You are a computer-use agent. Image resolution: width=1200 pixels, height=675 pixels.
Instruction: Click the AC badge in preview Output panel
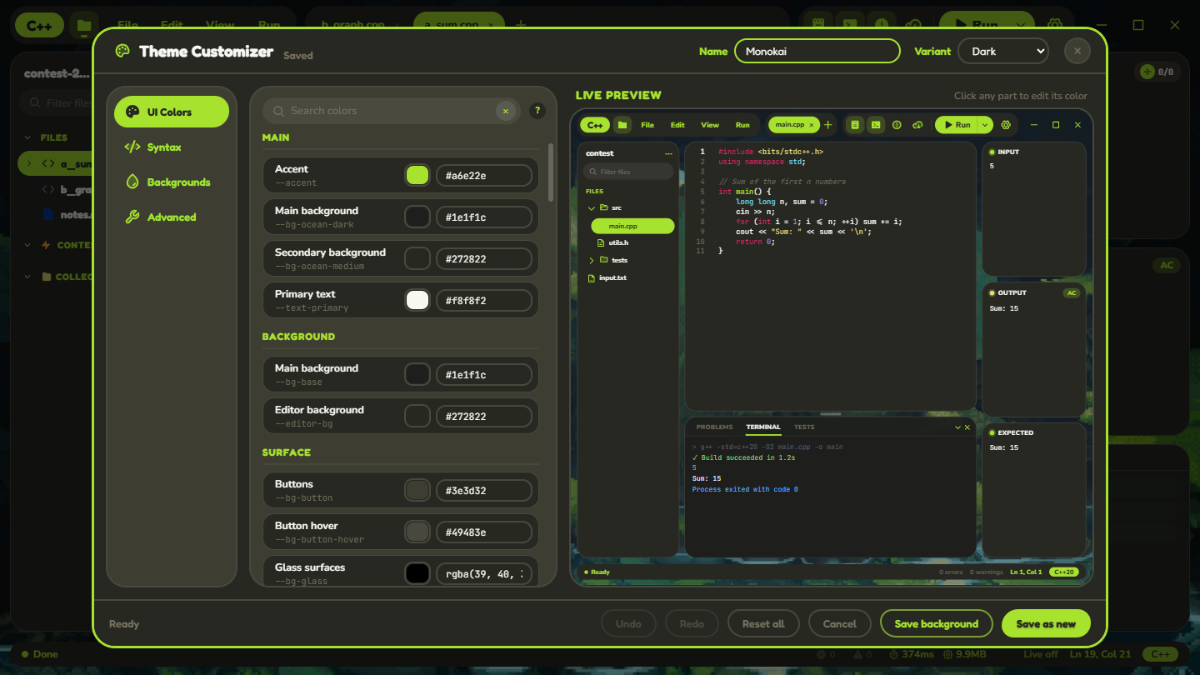coord(1071,293)
